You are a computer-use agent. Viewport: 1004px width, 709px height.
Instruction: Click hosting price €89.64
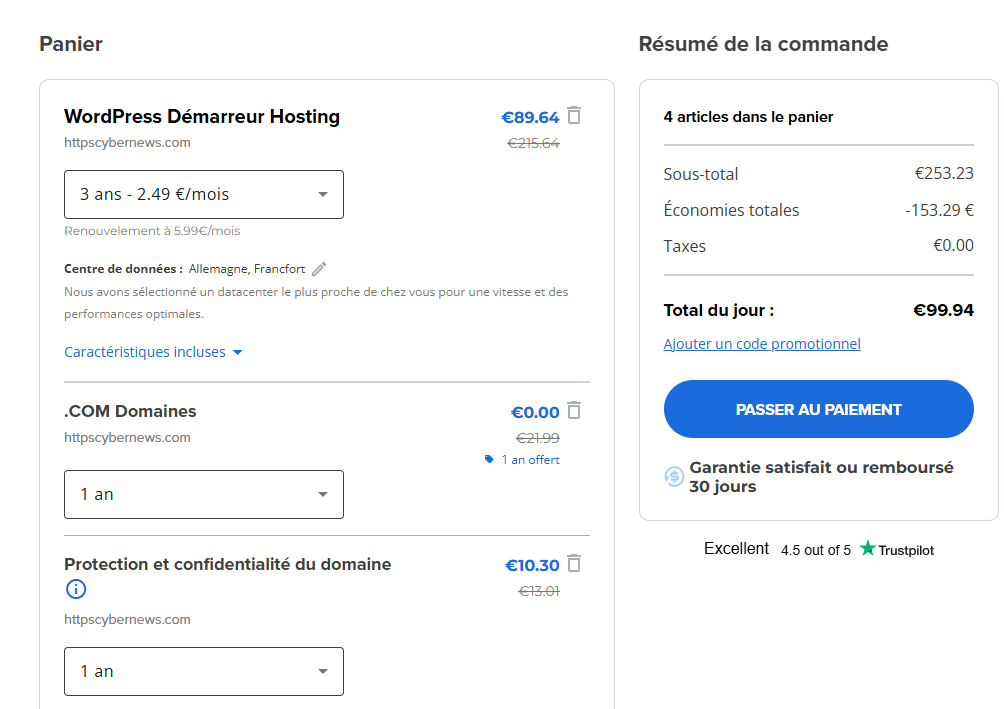pos(530,117)
